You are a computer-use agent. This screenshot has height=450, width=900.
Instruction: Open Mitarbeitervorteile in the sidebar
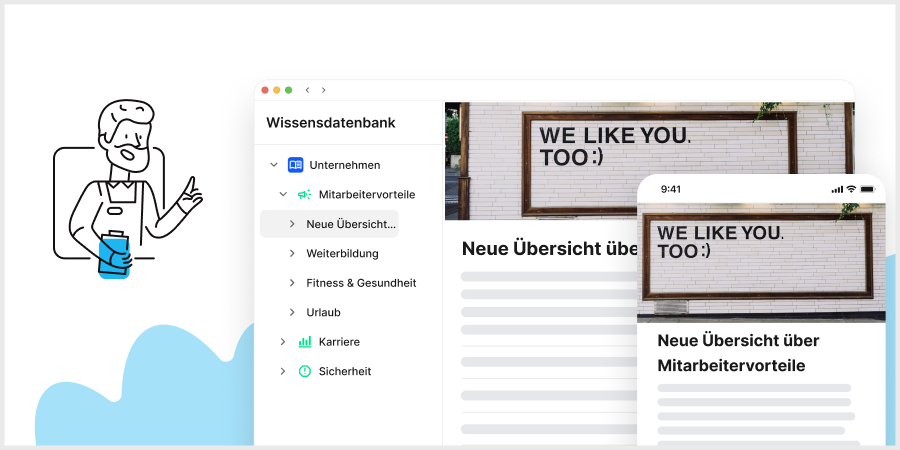tap(367, 195)
